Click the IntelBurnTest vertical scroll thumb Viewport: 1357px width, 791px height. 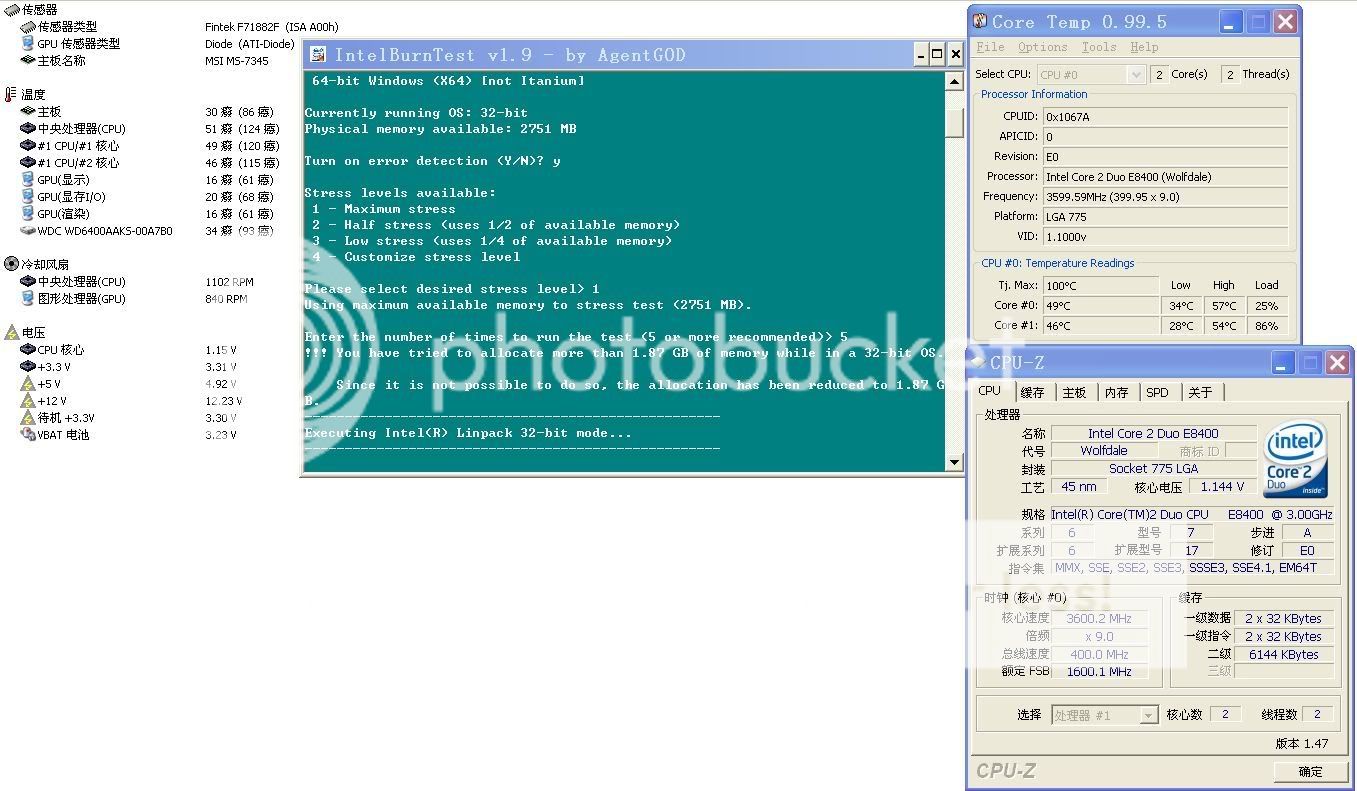pyautogui.click(x=955, y=122)
